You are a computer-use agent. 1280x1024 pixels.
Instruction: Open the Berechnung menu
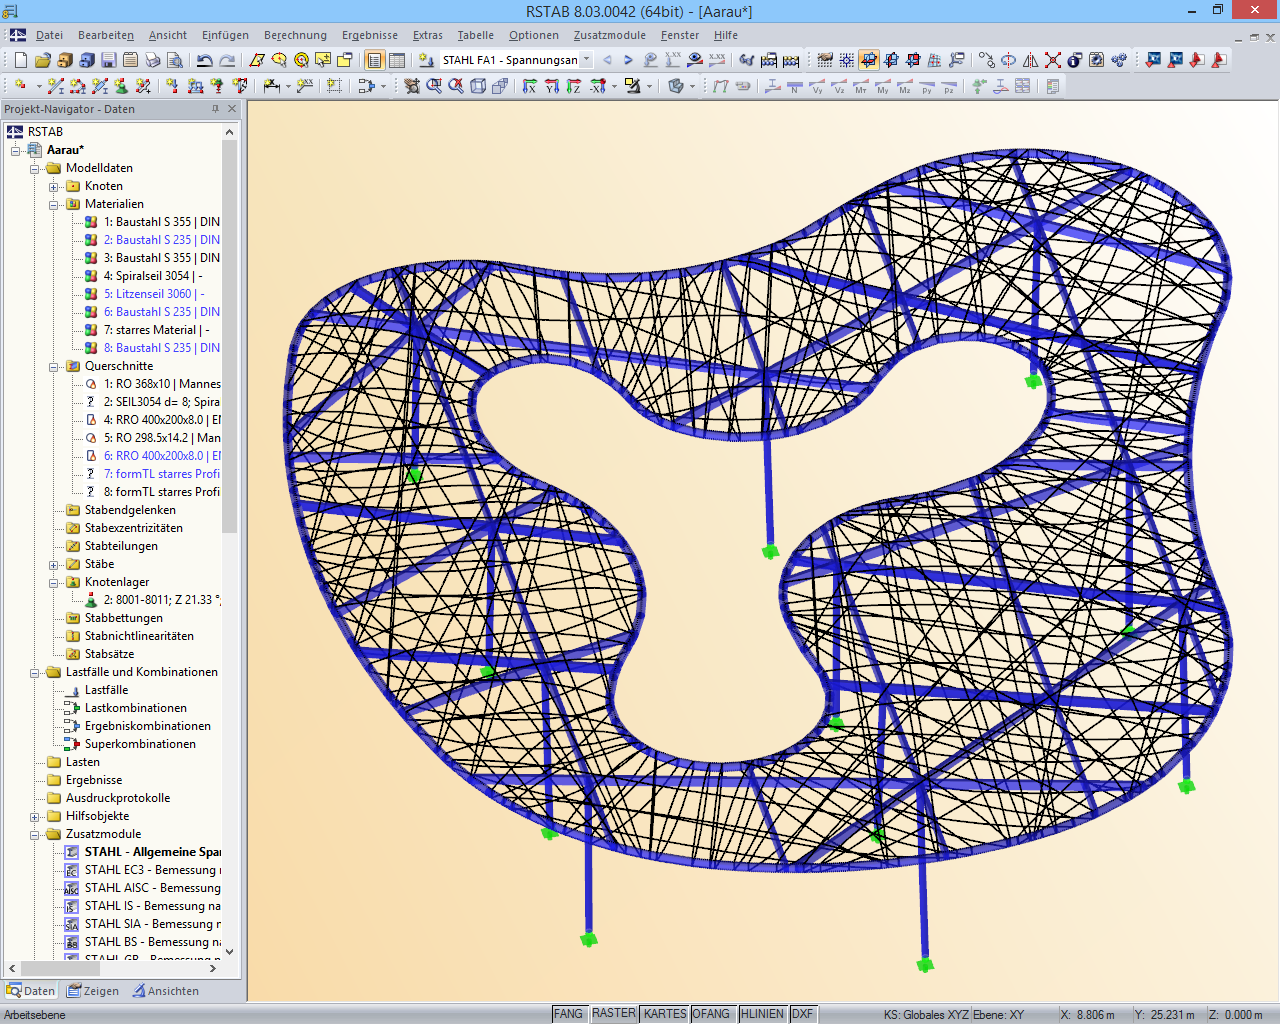tap(295, 35)
